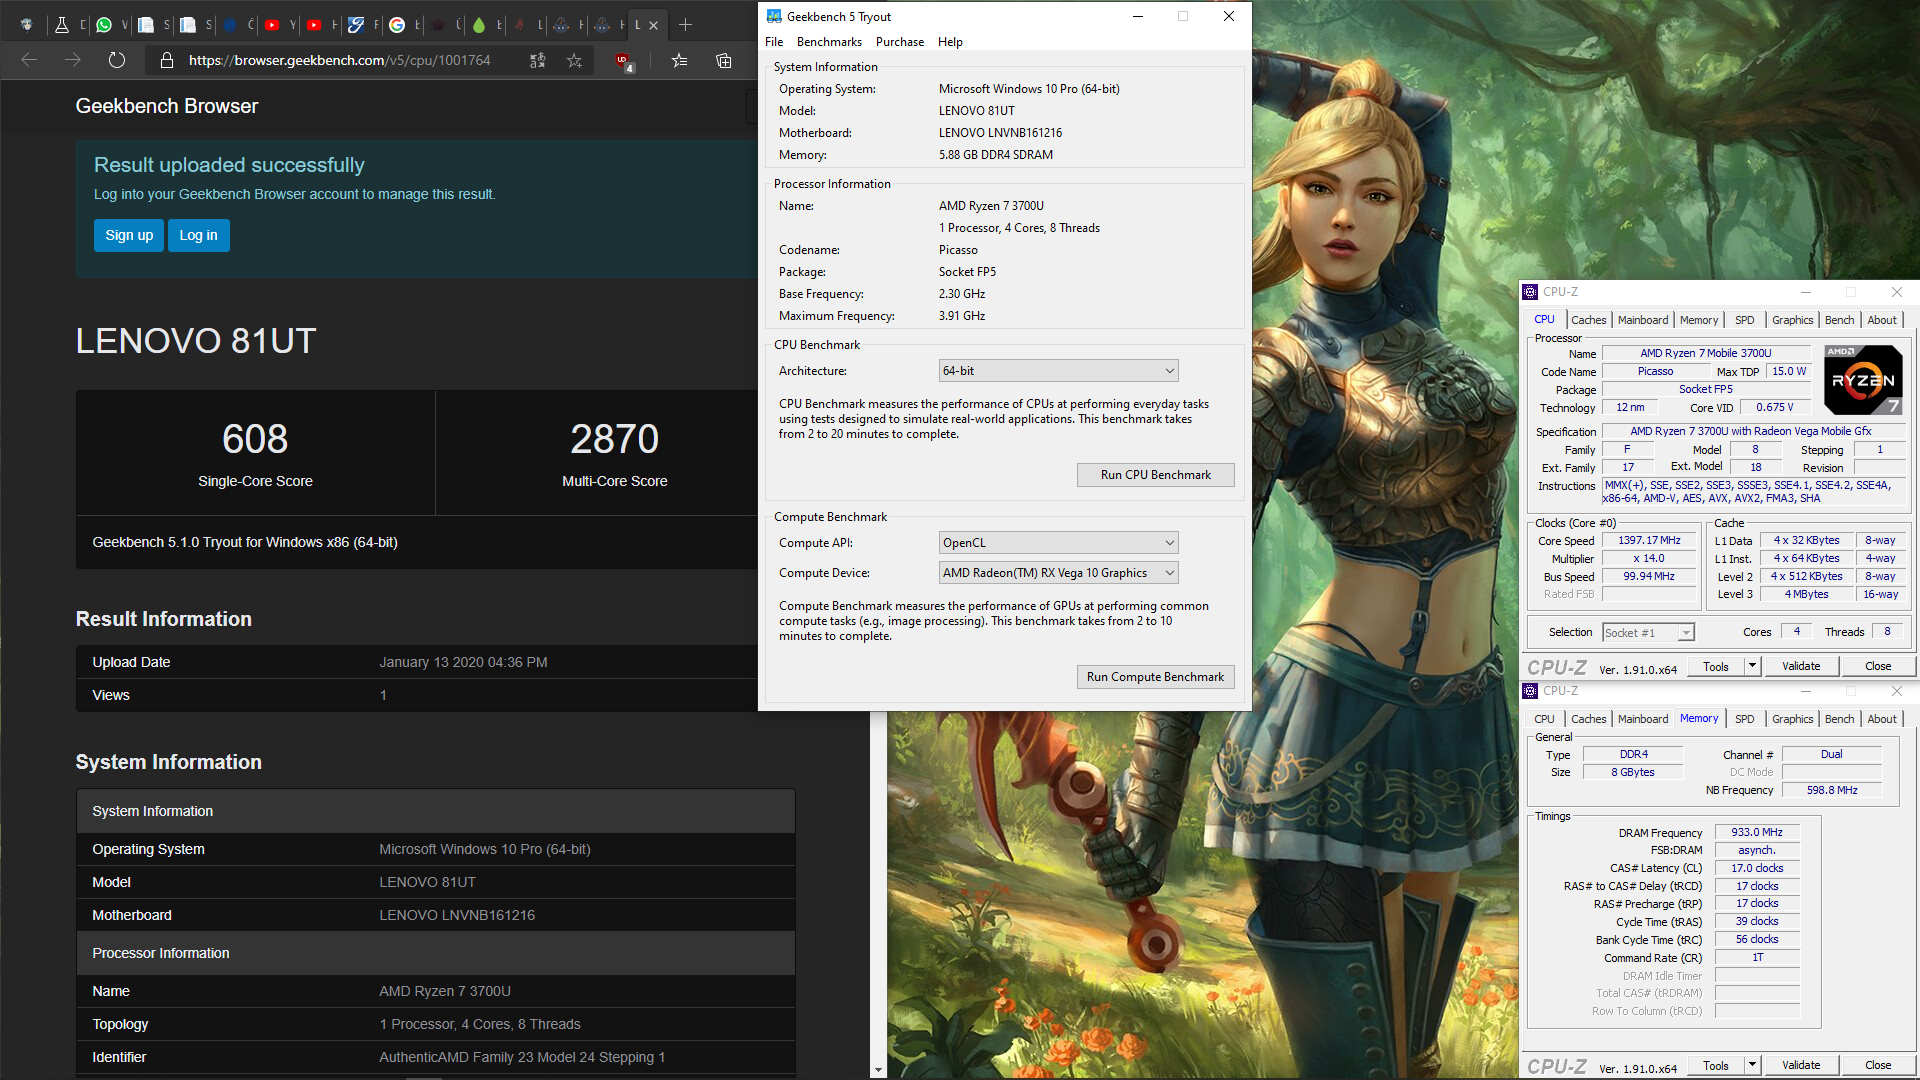View site security lock info
Image resolution: width=1920 pixels, height=1080 pixels.
pos(167,60)
